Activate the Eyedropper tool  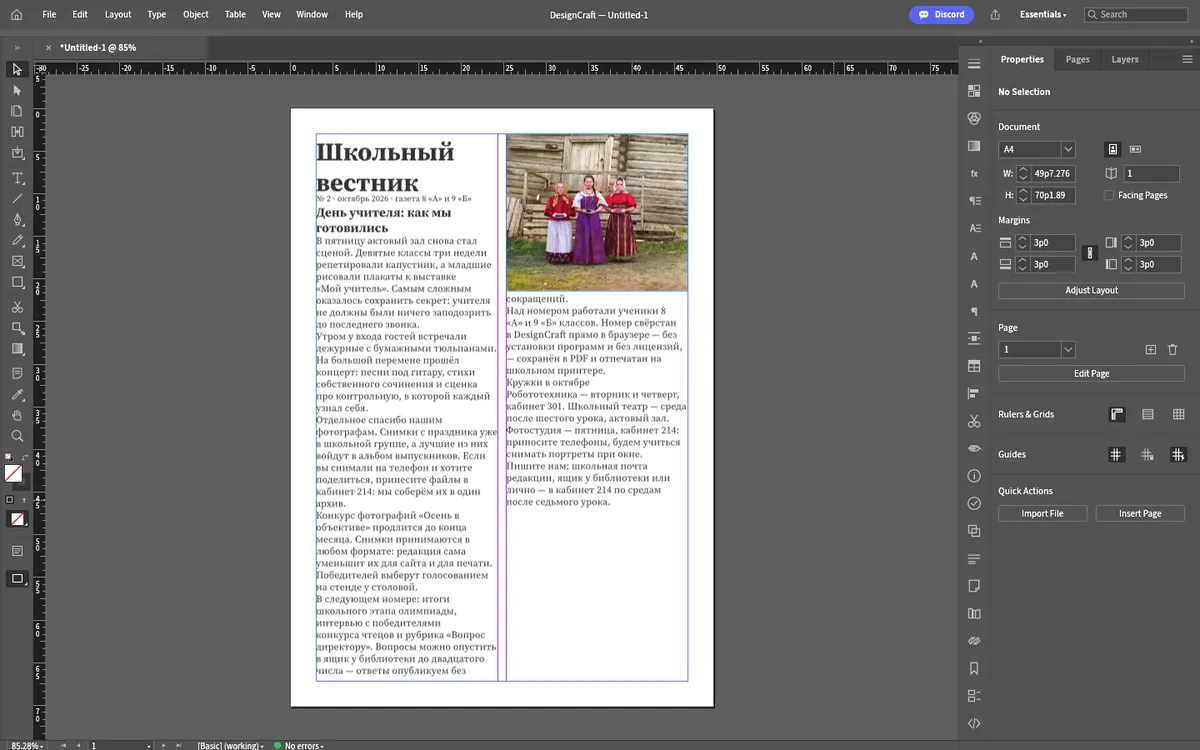click(17, 394)
